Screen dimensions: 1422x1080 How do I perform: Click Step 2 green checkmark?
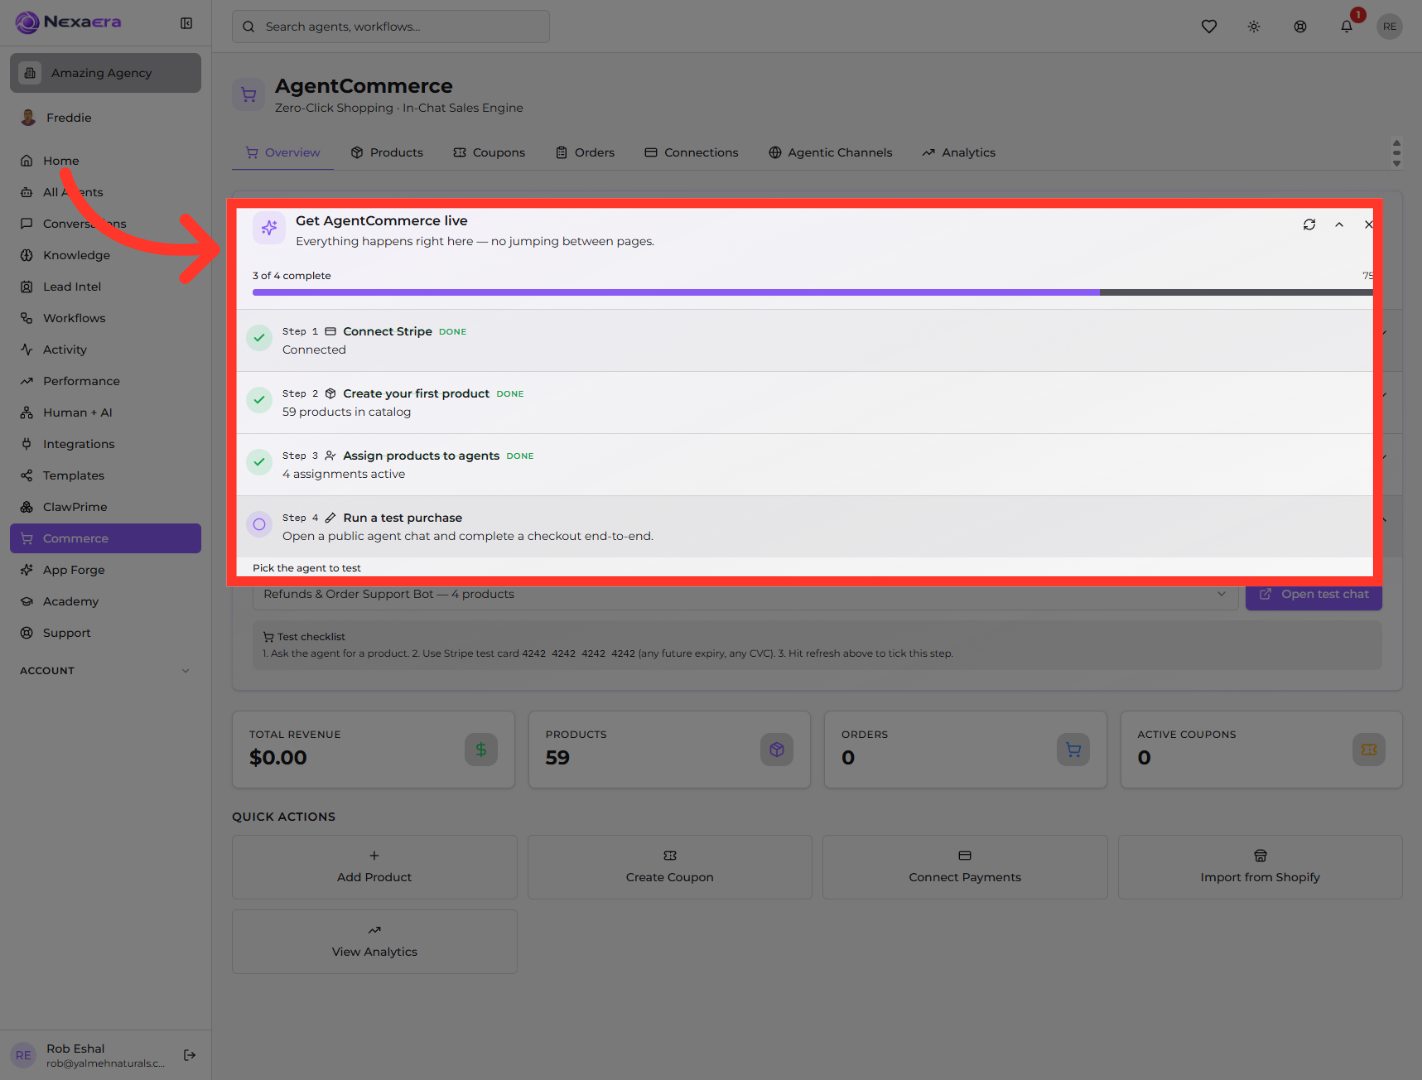click(x=259, y=400)
